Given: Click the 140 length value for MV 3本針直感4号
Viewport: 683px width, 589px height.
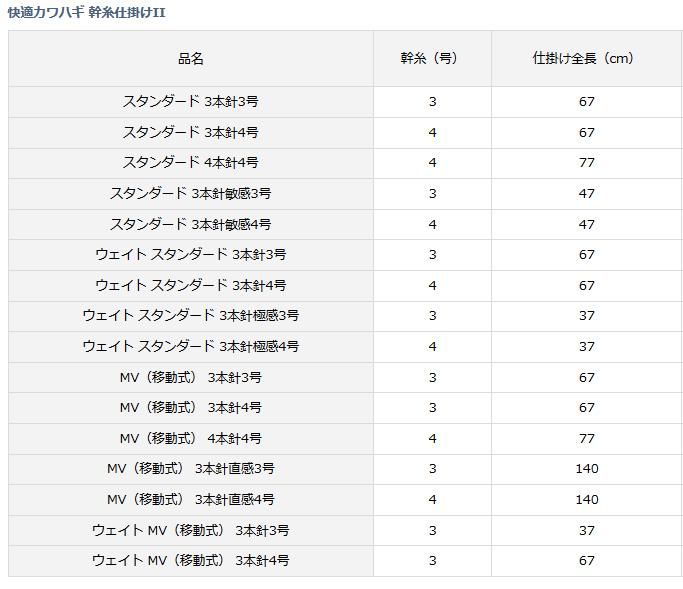Looking at the screenshot, I should pos(586,500).
